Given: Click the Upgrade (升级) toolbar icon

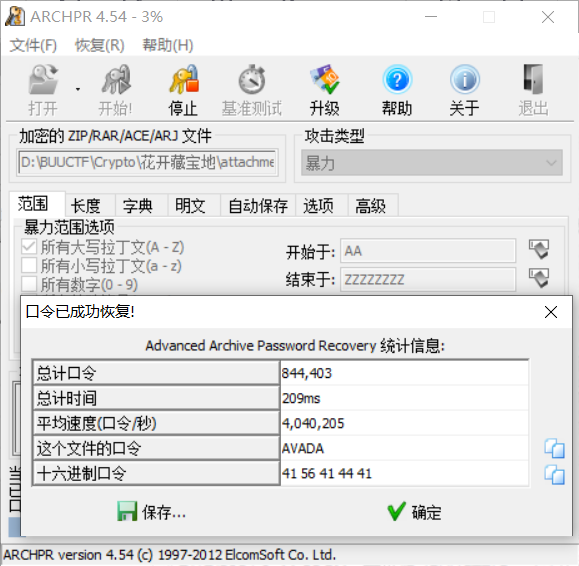Looking at the screenshot, I should click(x=324, y=79).
